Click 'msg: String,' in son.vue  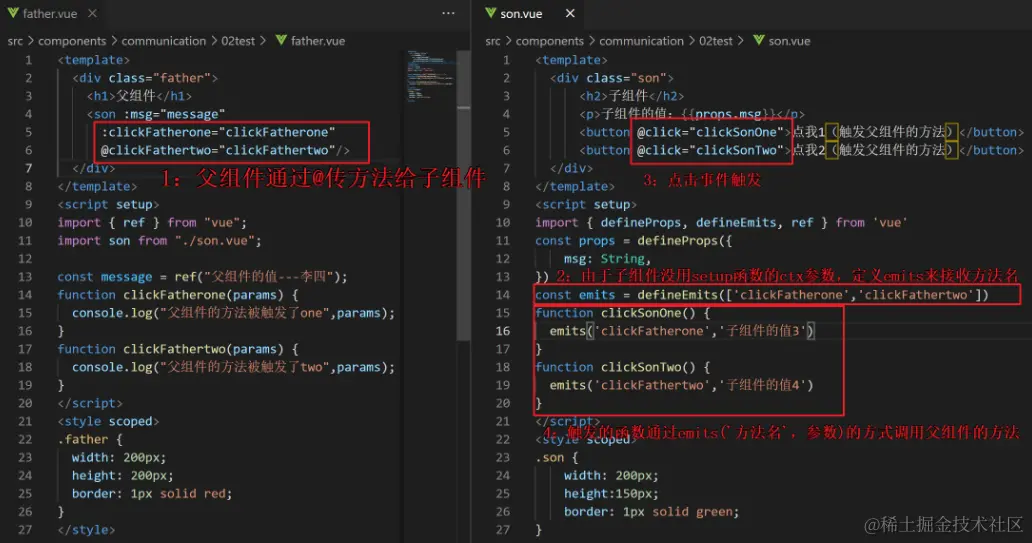tap(607, 259)
